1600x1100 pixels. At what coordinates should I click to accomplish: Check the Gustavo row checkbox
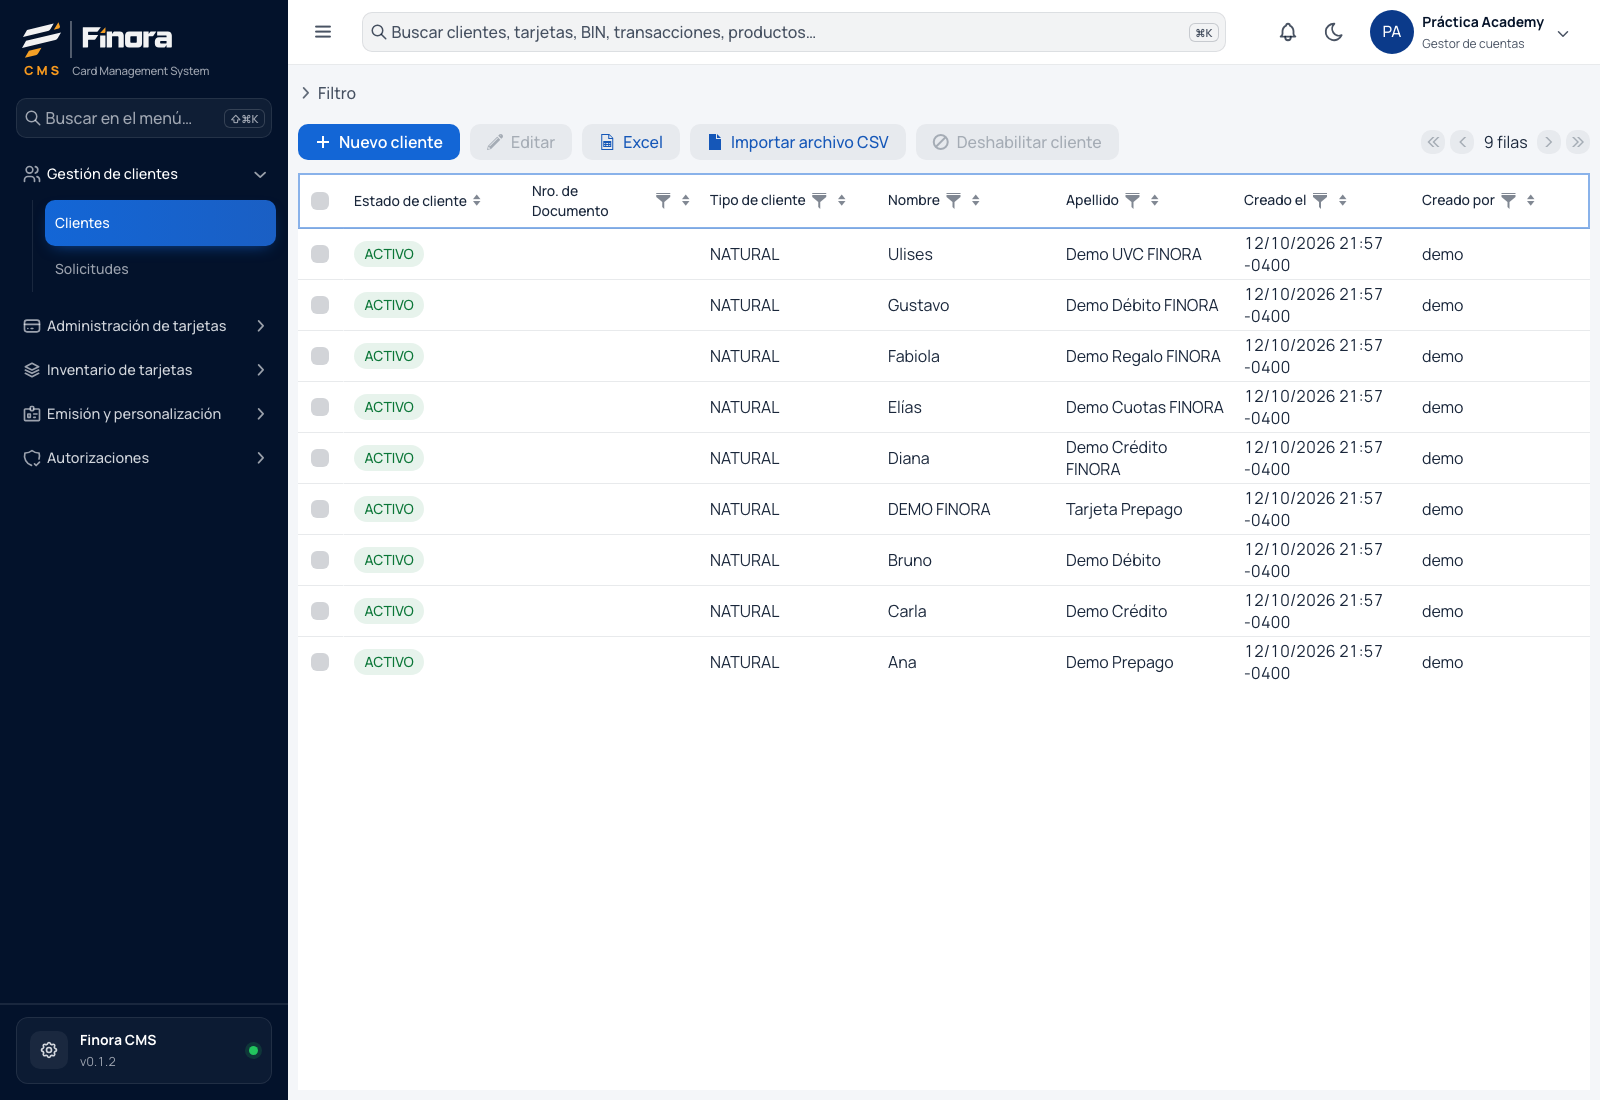pyautogui.click(x=320, y=305)
